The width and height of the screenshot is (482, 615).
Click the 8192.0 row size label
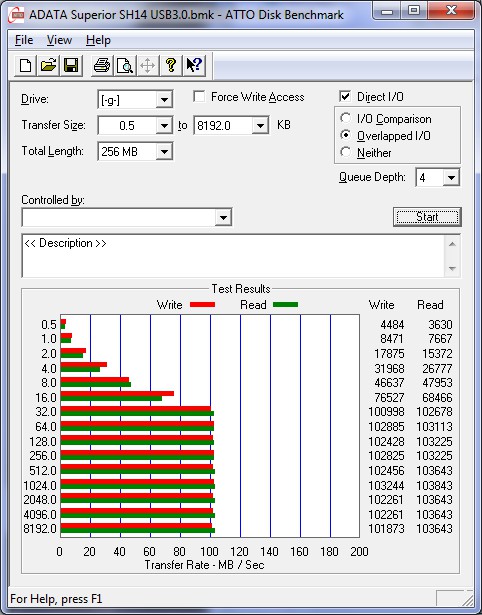click(x=40, y=529)
